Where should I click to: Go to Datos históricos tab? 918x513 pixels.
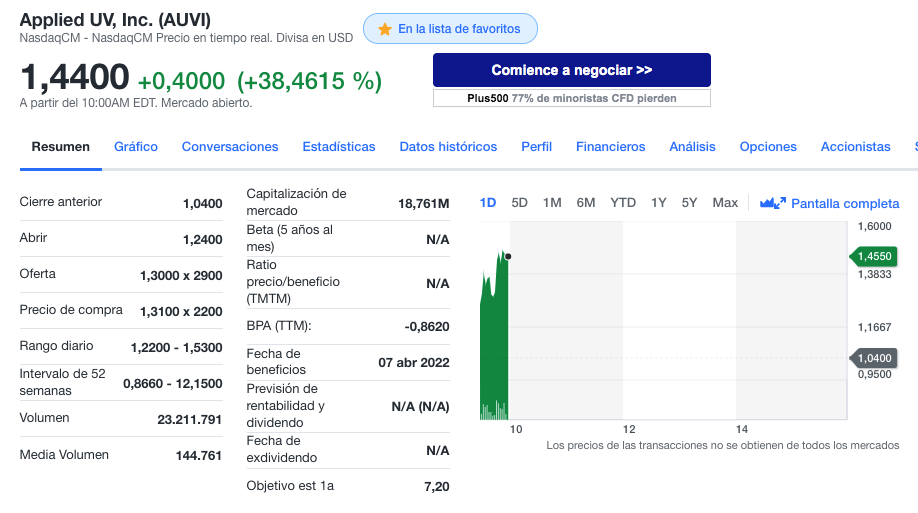coord(448,147)
